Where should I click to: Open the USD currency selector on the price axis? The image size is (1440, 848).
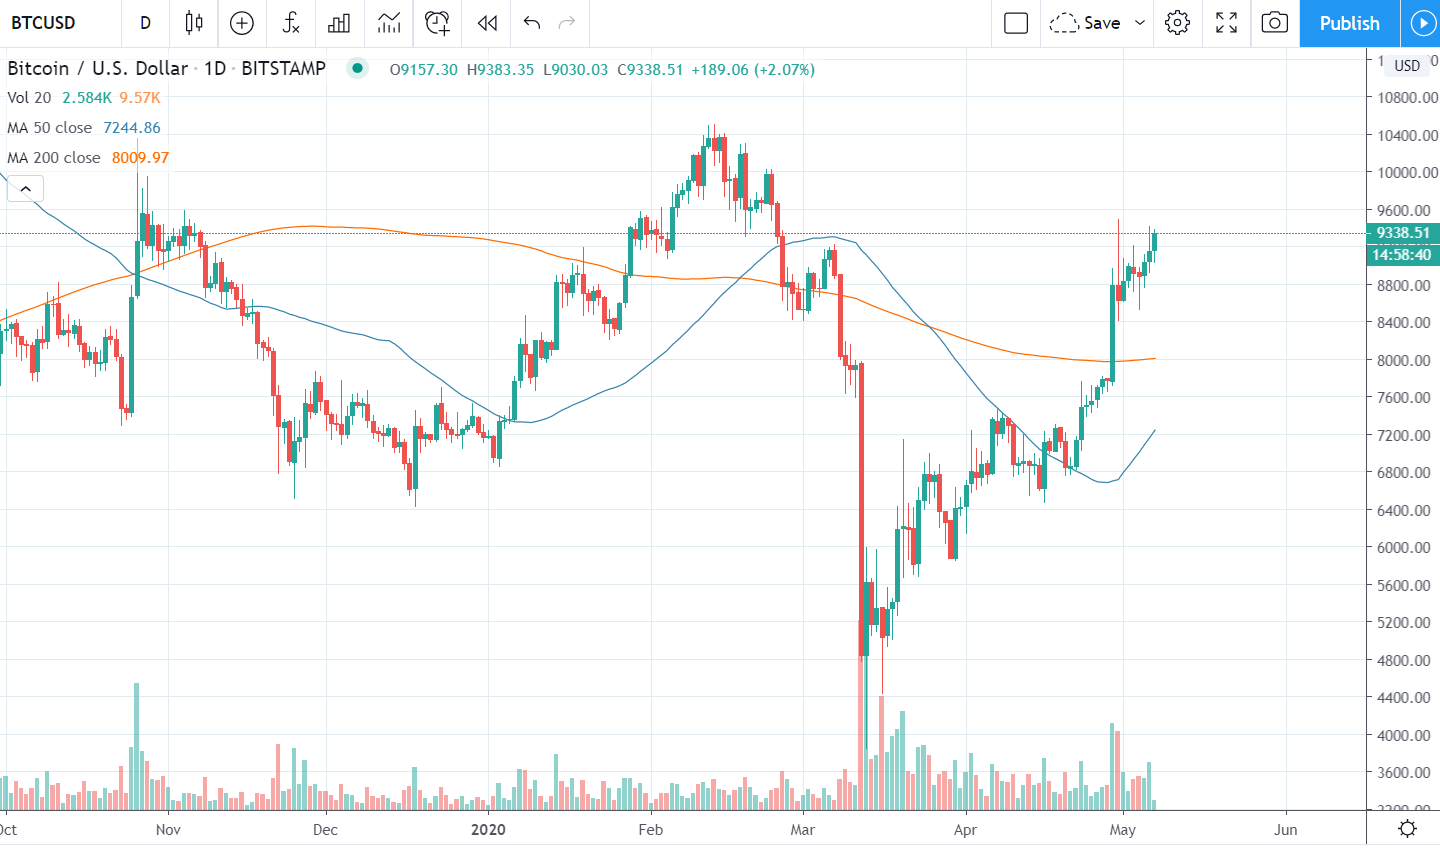point(1407,65)
